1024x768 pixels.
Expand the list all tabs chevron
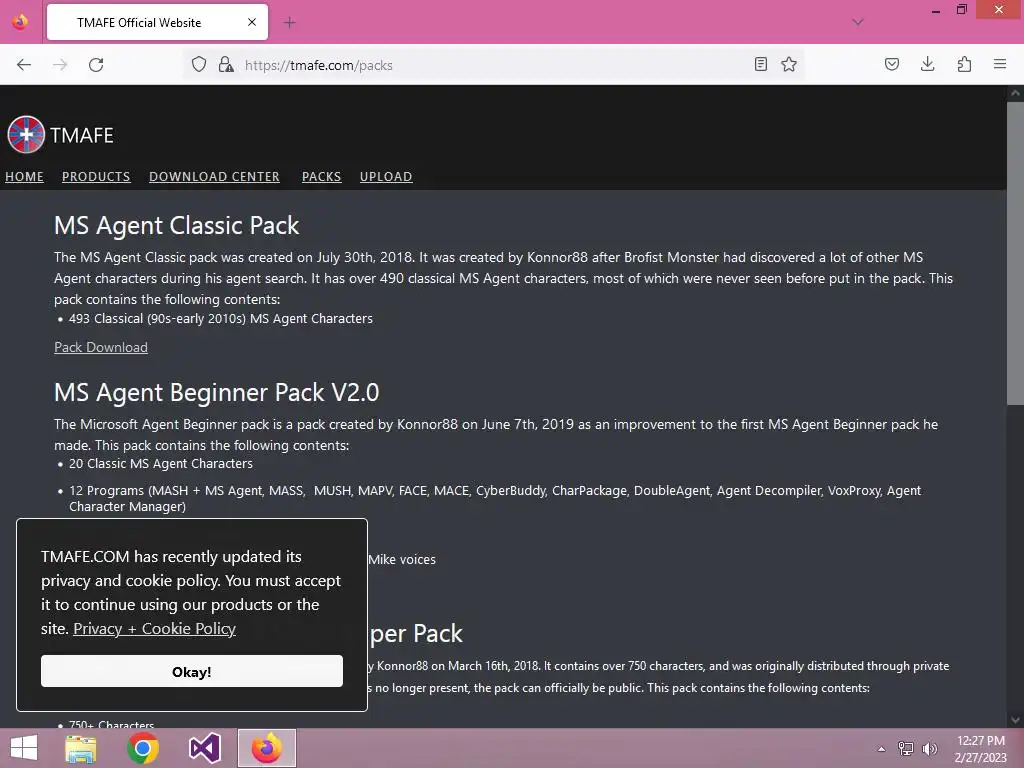[858, 22]
